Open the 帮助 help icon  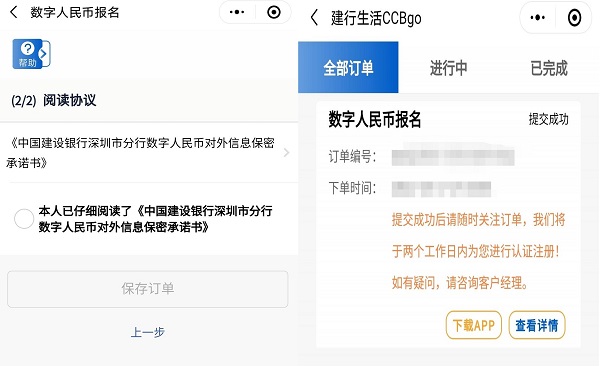pos(27,54)
